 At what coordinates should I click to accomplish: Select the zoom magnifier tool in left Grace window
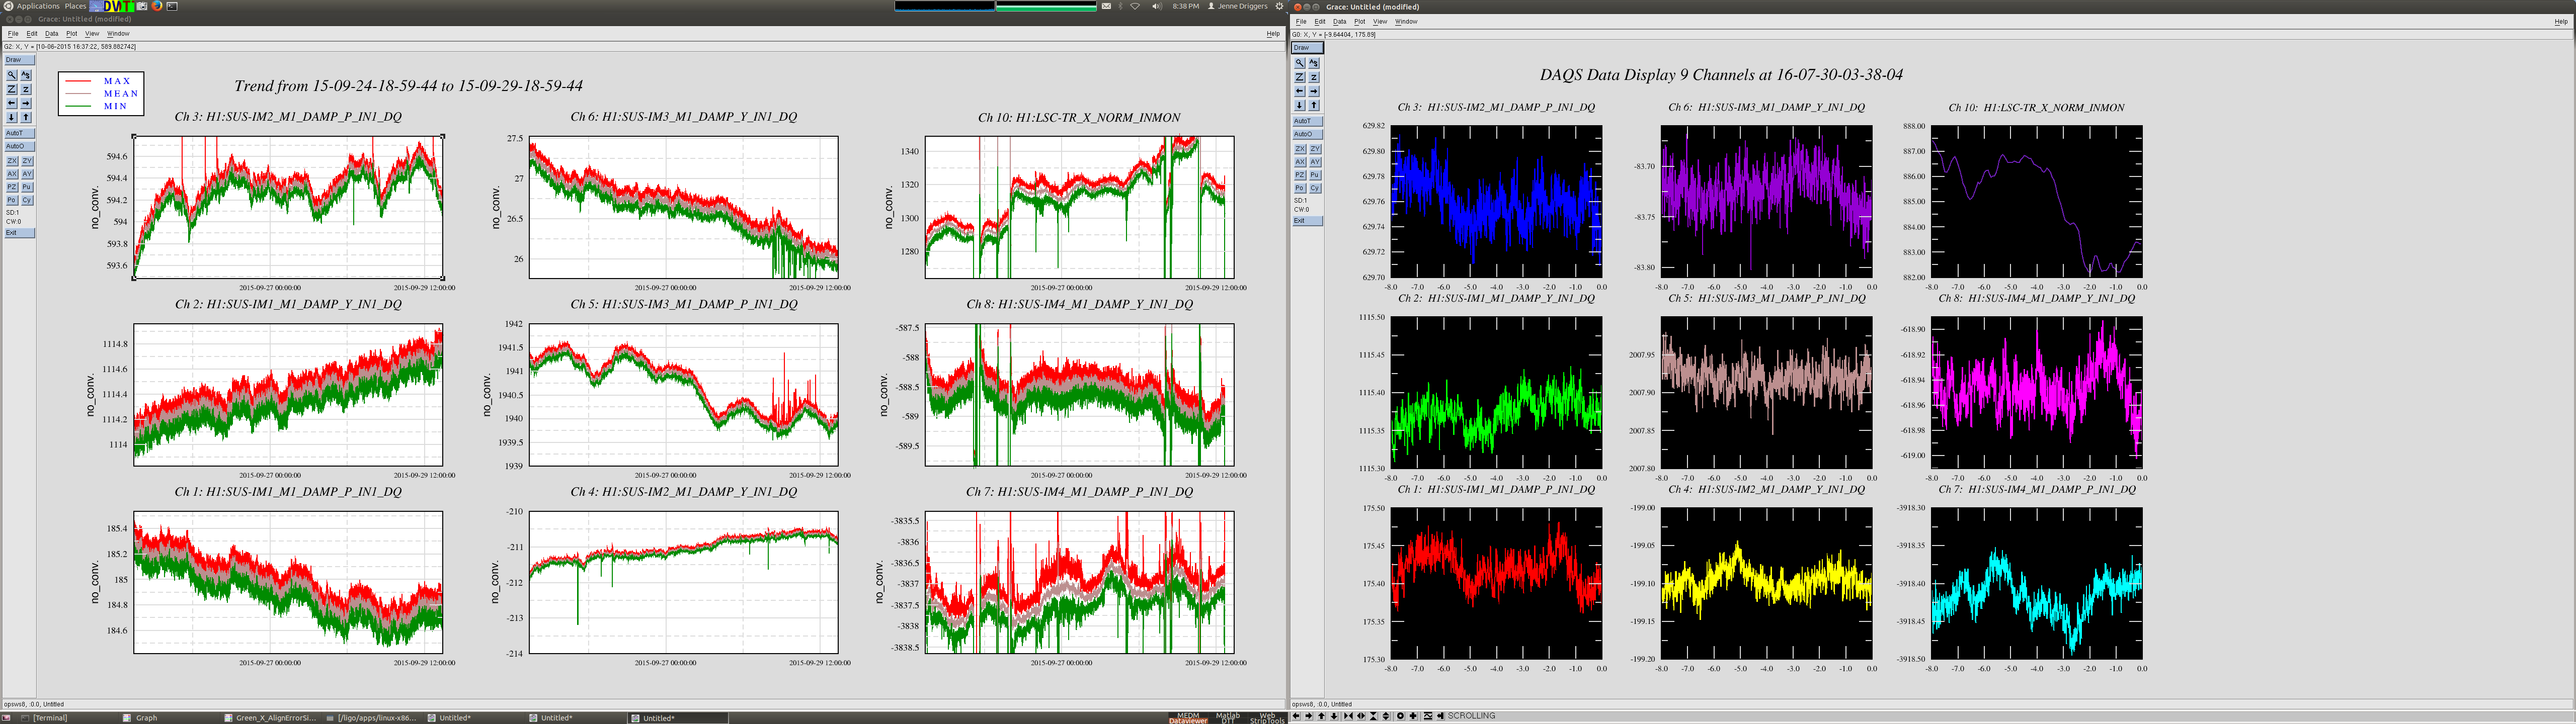tap(12, 75)
